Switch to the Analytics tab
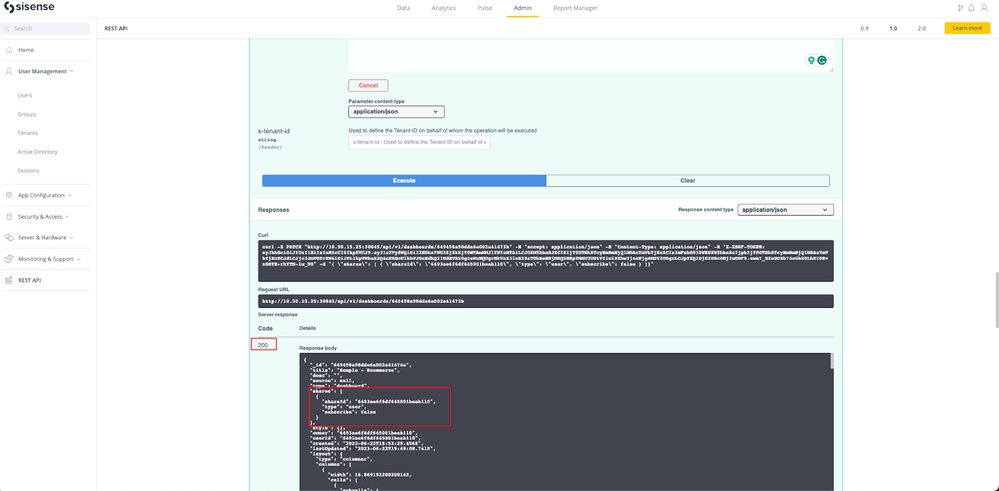 pyautogui.click(x=443, y=8)
